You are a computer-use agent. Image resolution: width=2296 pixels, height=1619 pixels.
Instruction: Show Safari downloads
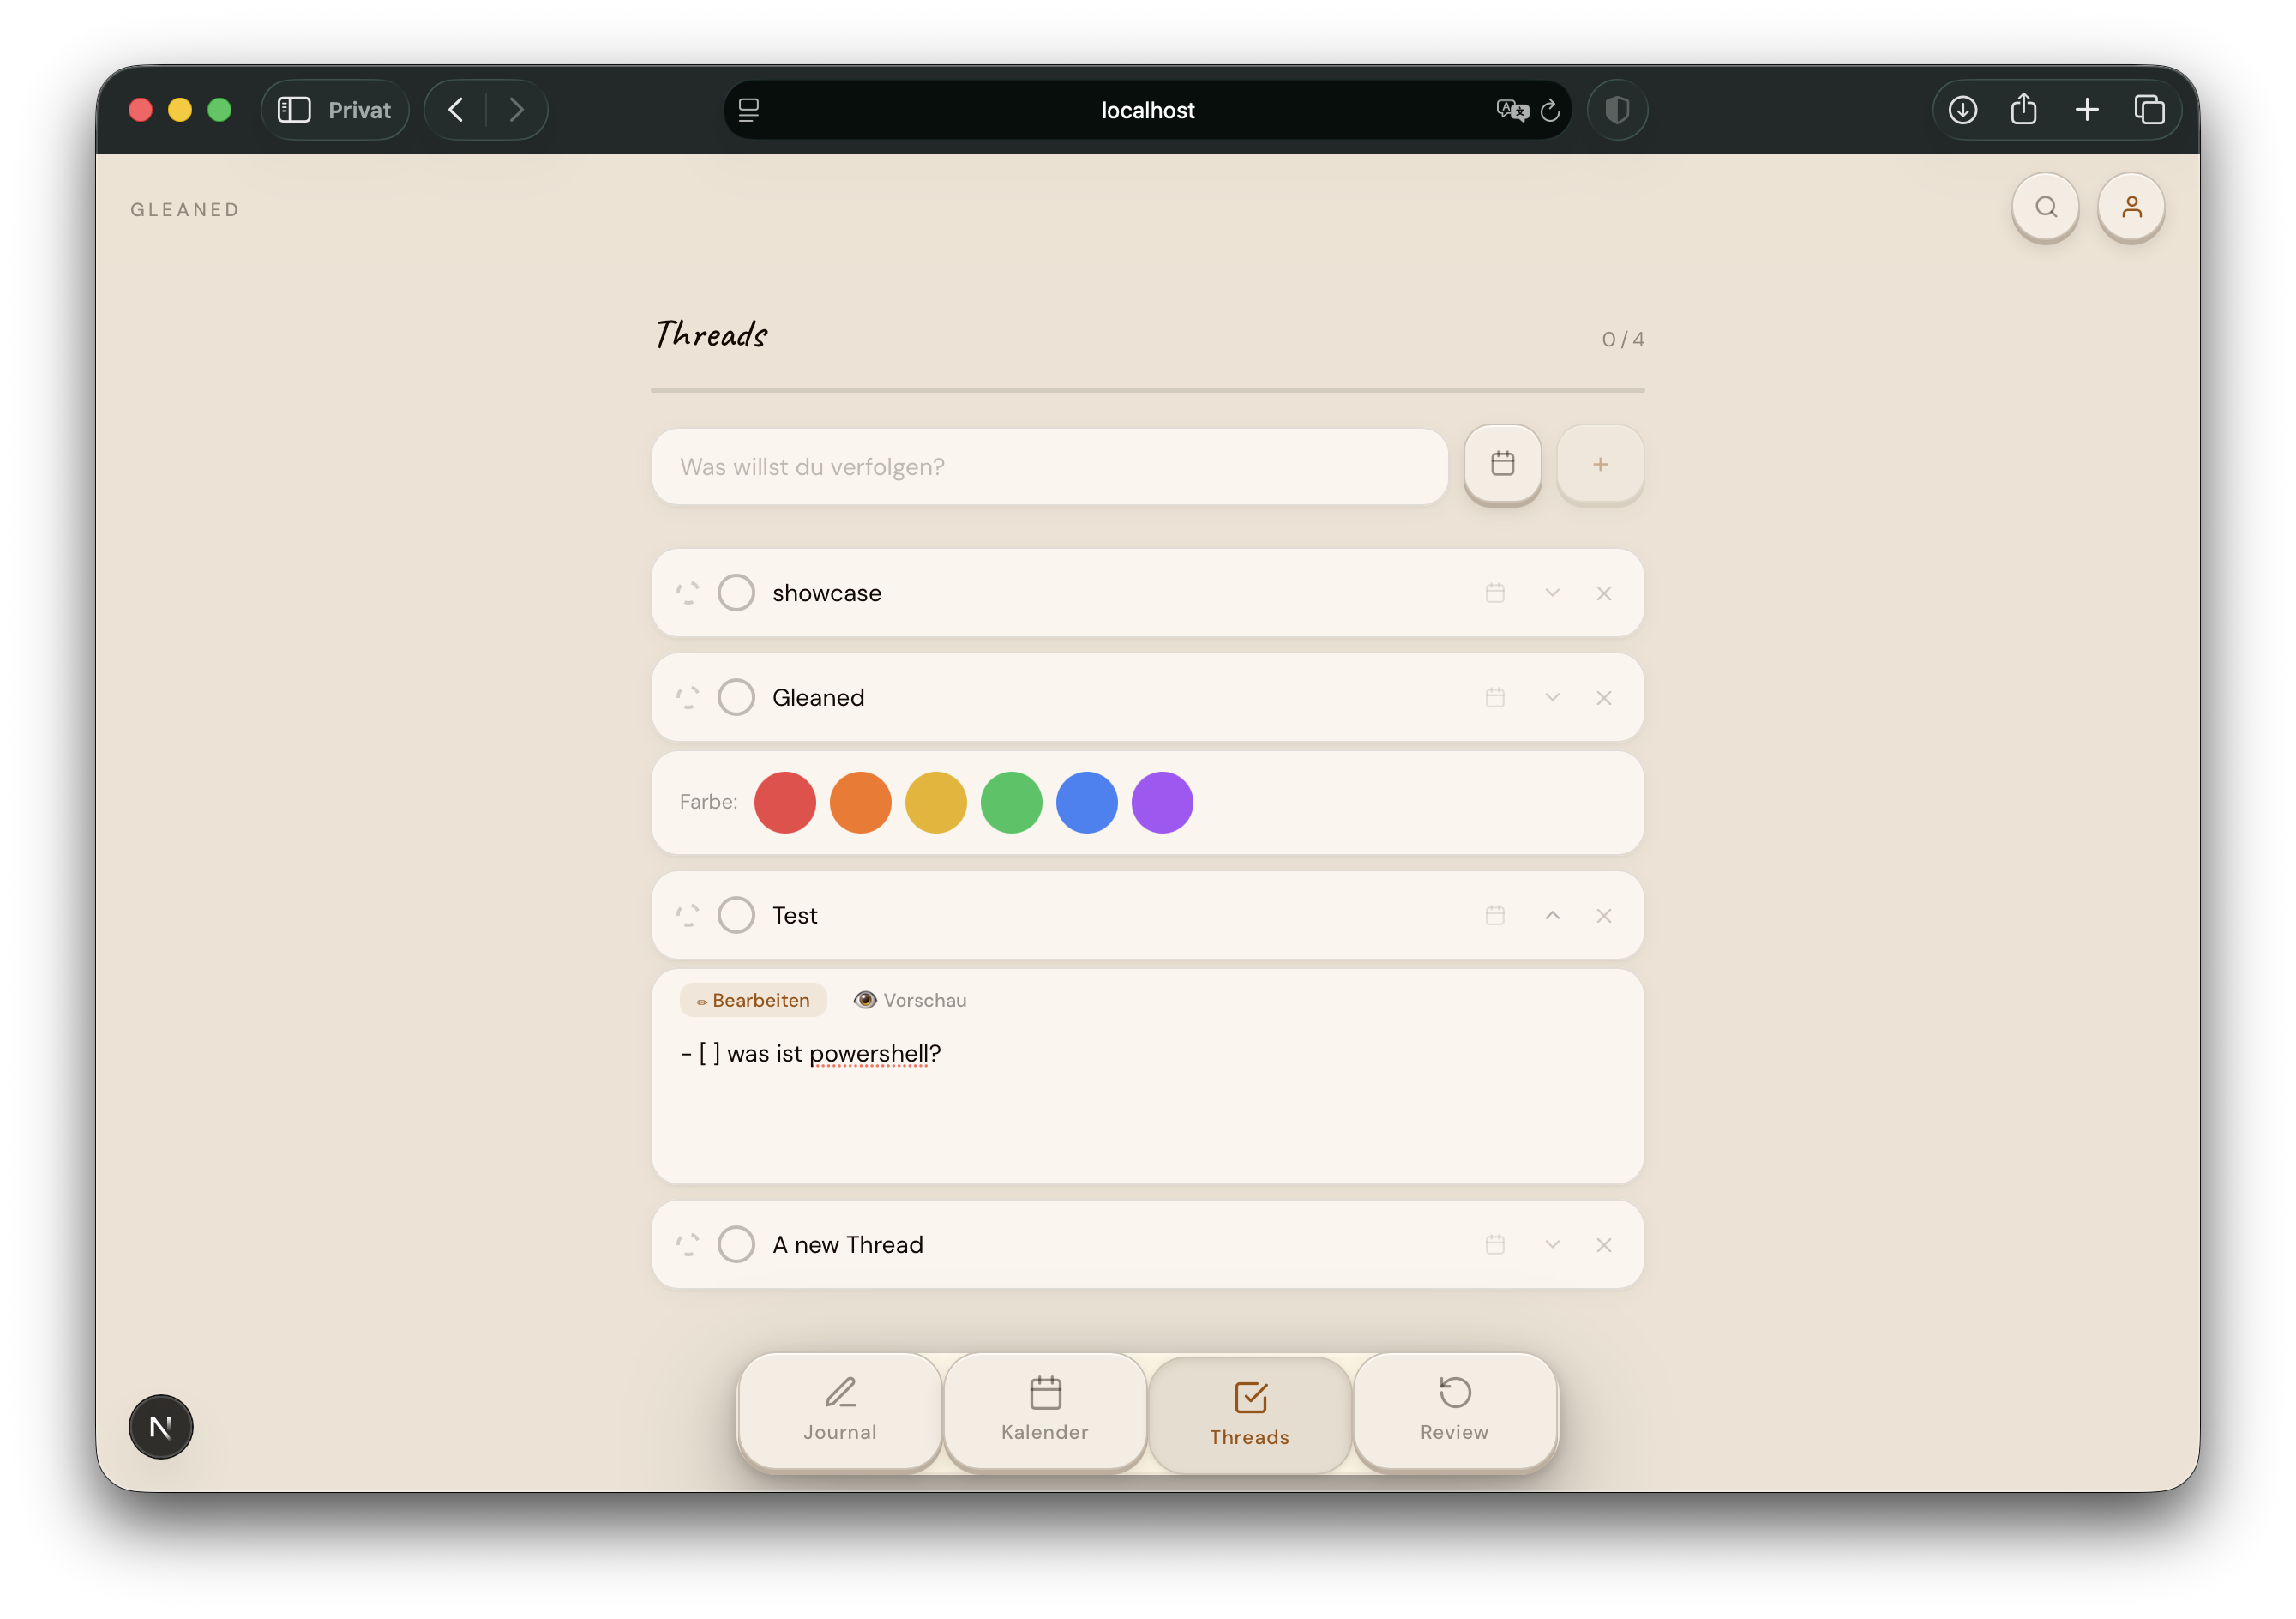tap(1963, 110)
